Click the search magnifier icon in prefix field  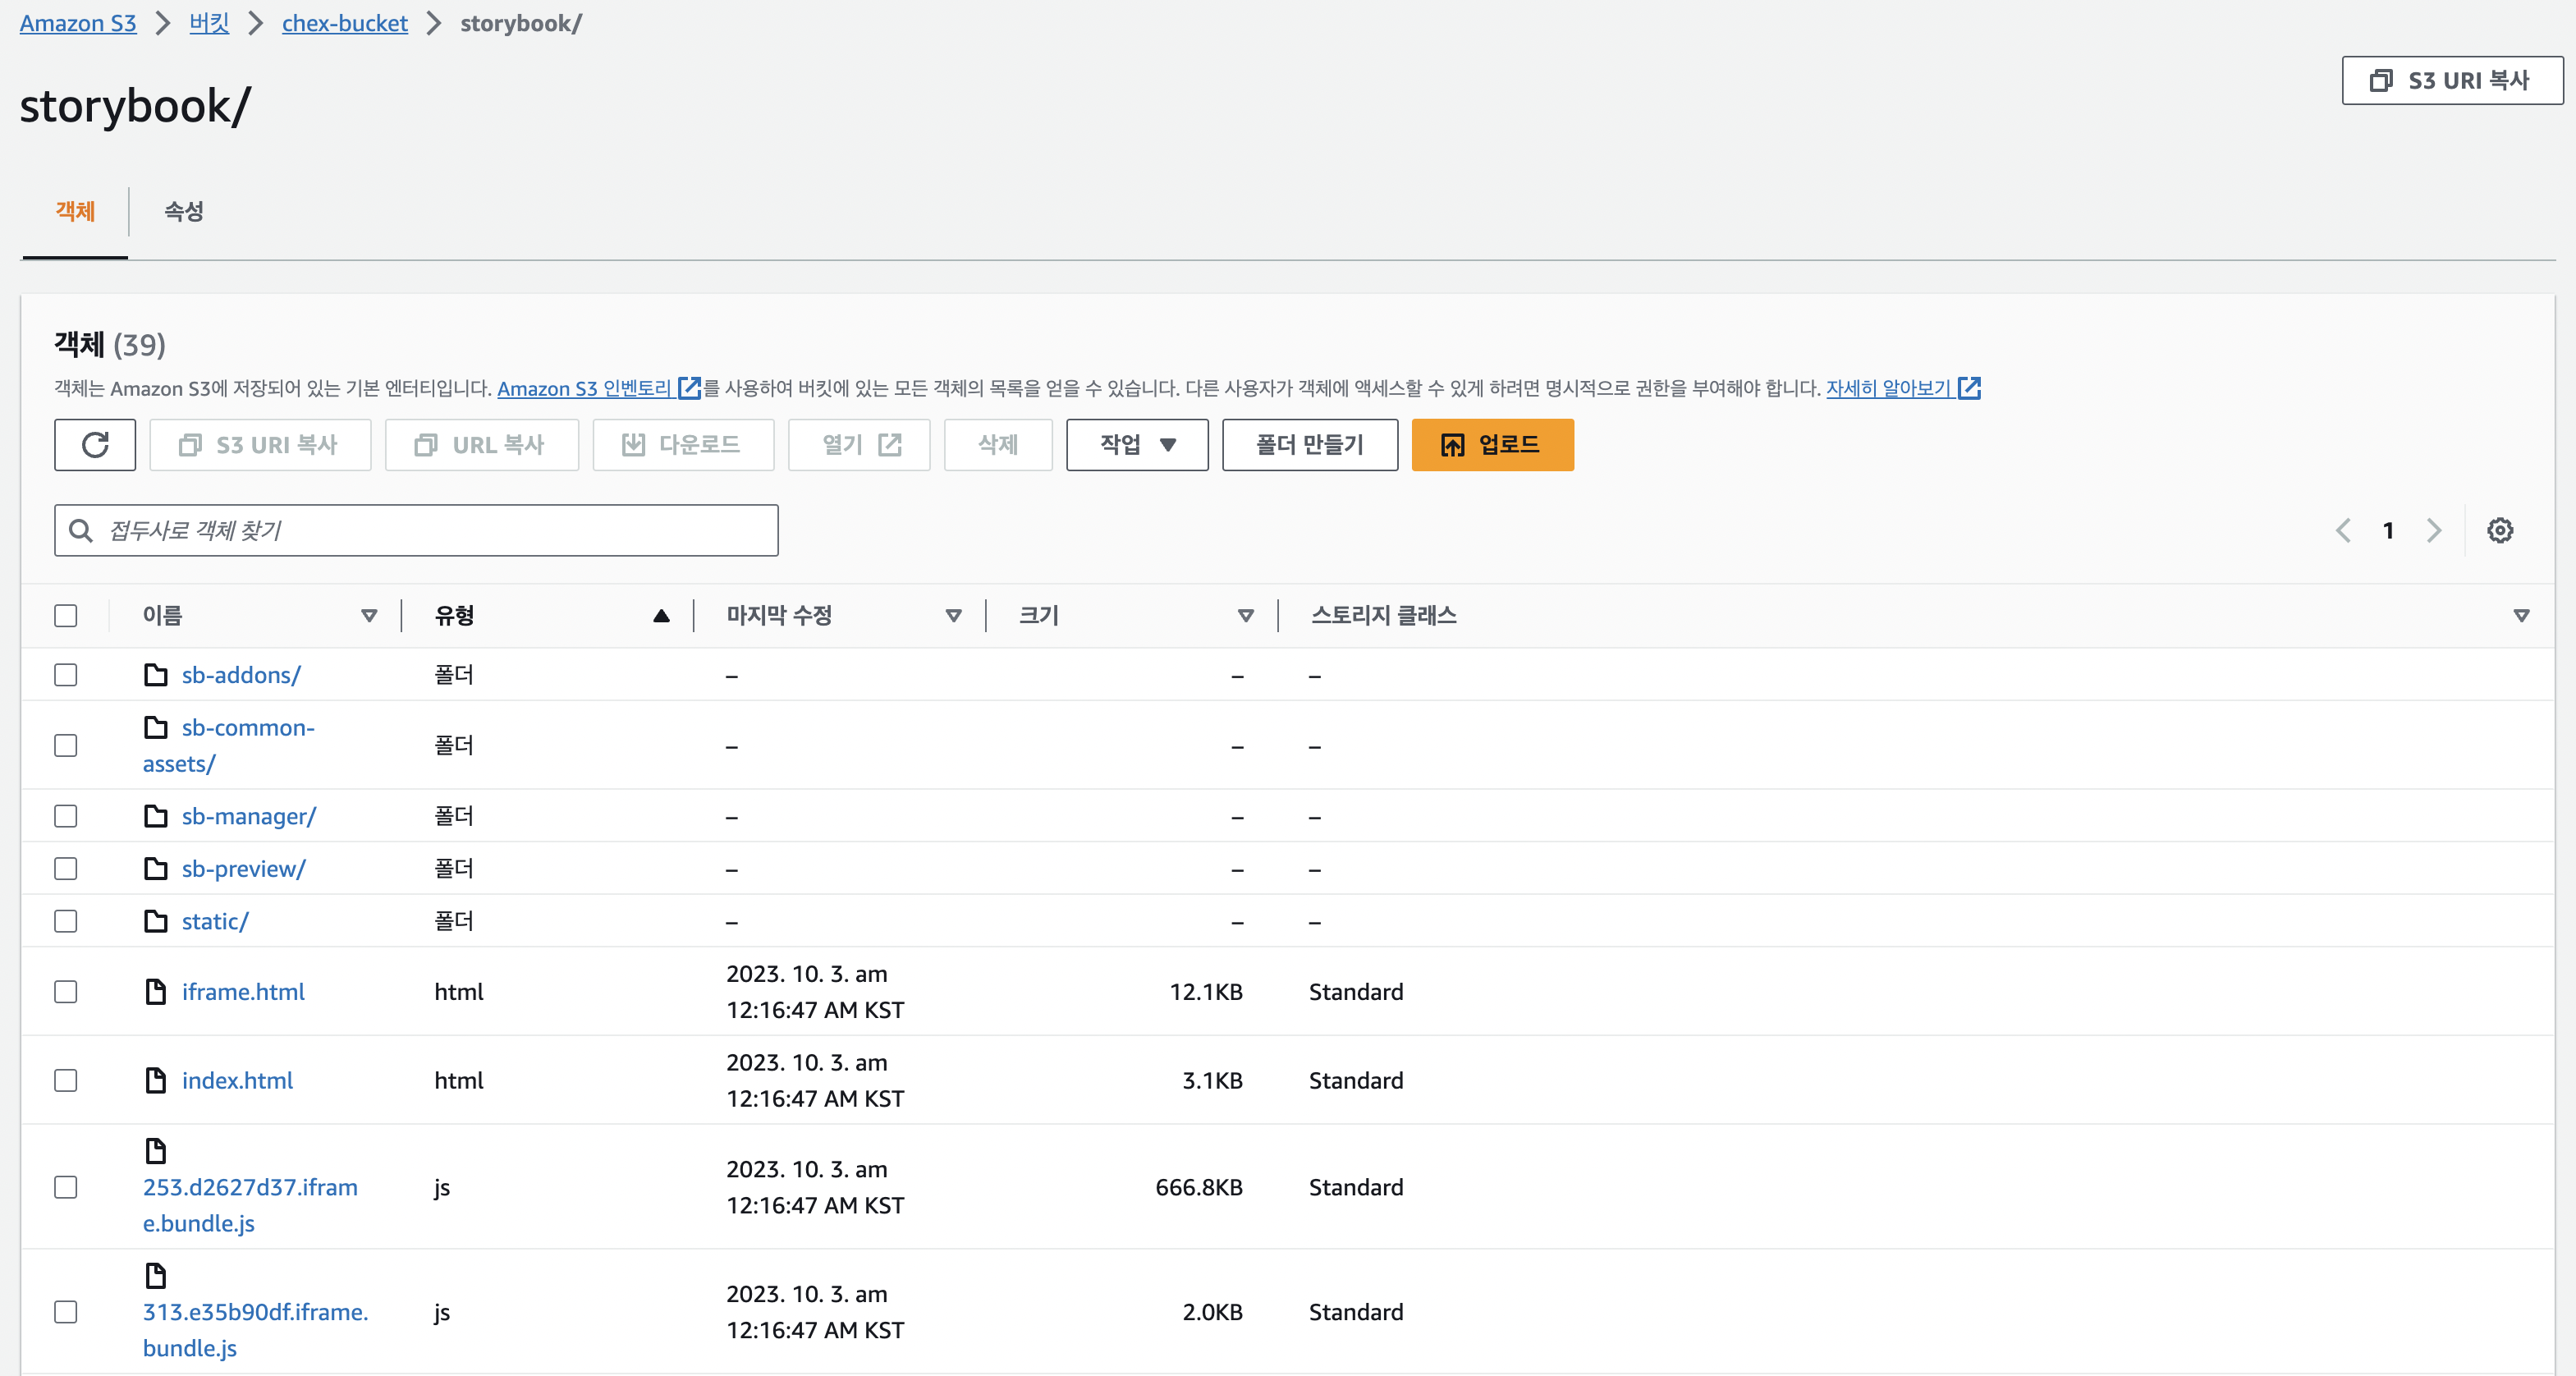81,530
